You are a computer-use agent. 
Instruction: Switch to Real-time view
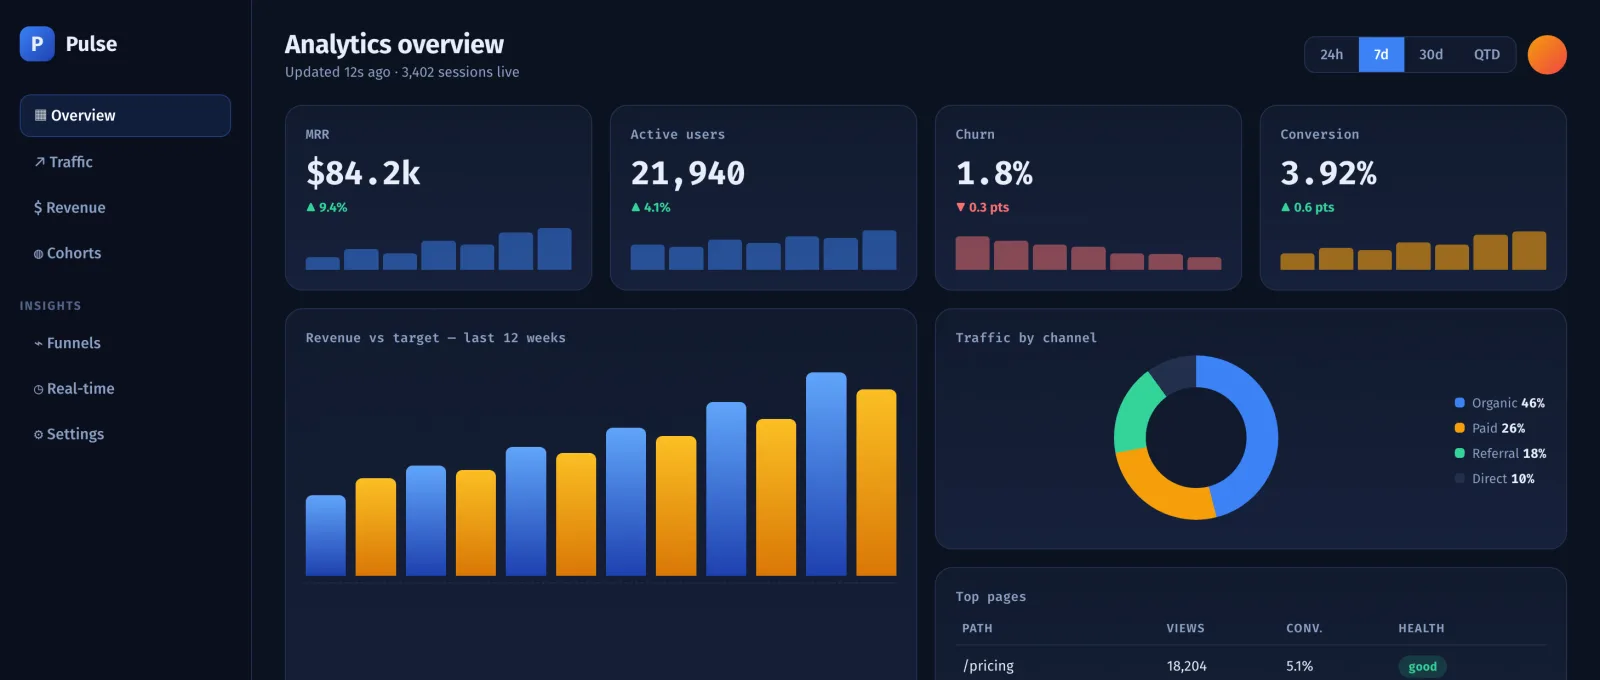[125, 389]
